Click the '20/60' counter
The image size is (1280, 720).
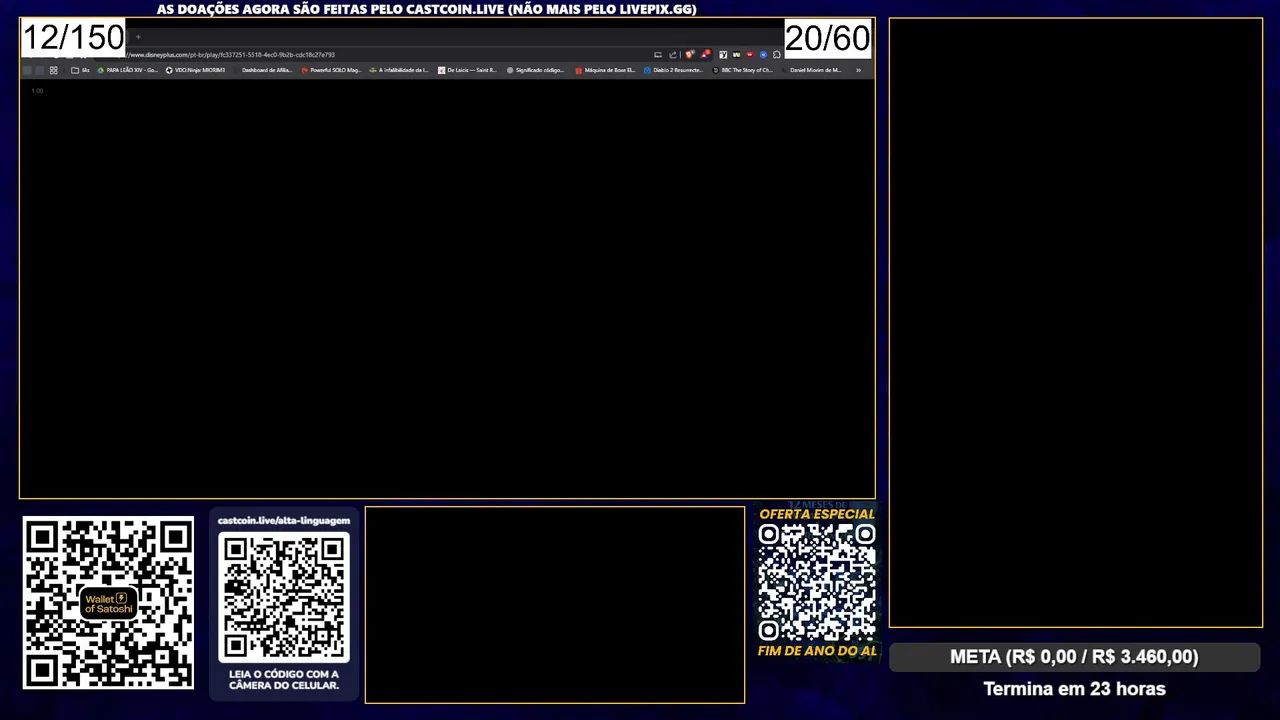pos(828,38)
